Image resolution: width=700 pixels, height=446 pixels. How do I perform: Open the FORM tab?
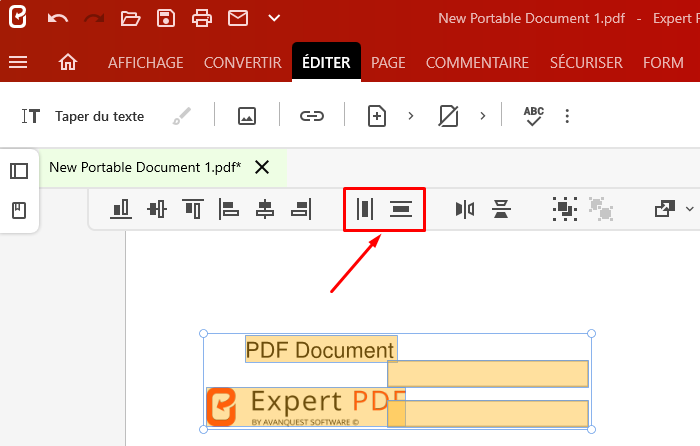click(x=663, y=63)
